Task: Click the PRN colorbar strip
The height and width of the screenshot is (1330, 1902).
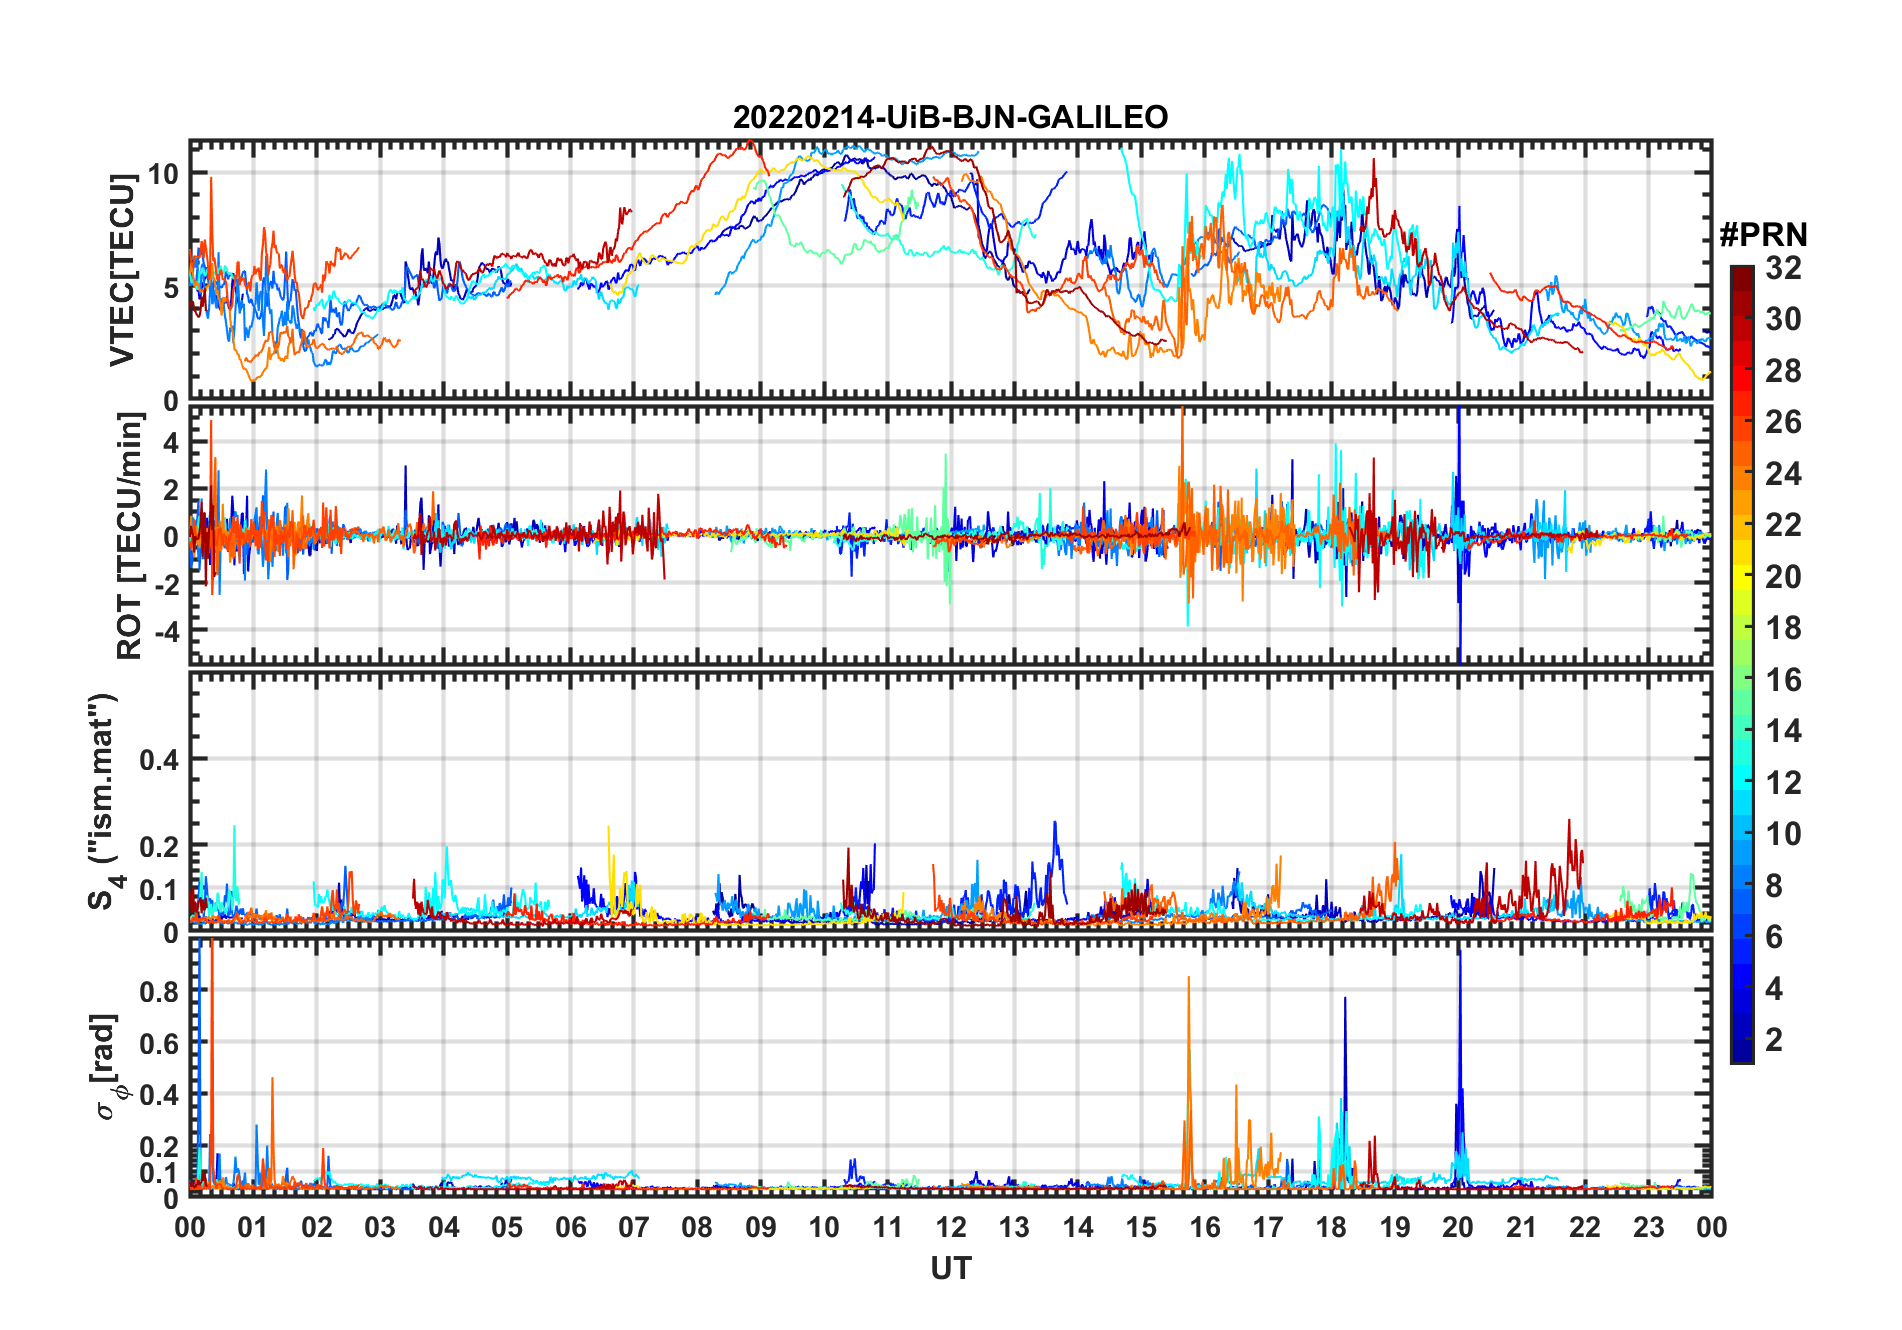Action: [1741, 664]
